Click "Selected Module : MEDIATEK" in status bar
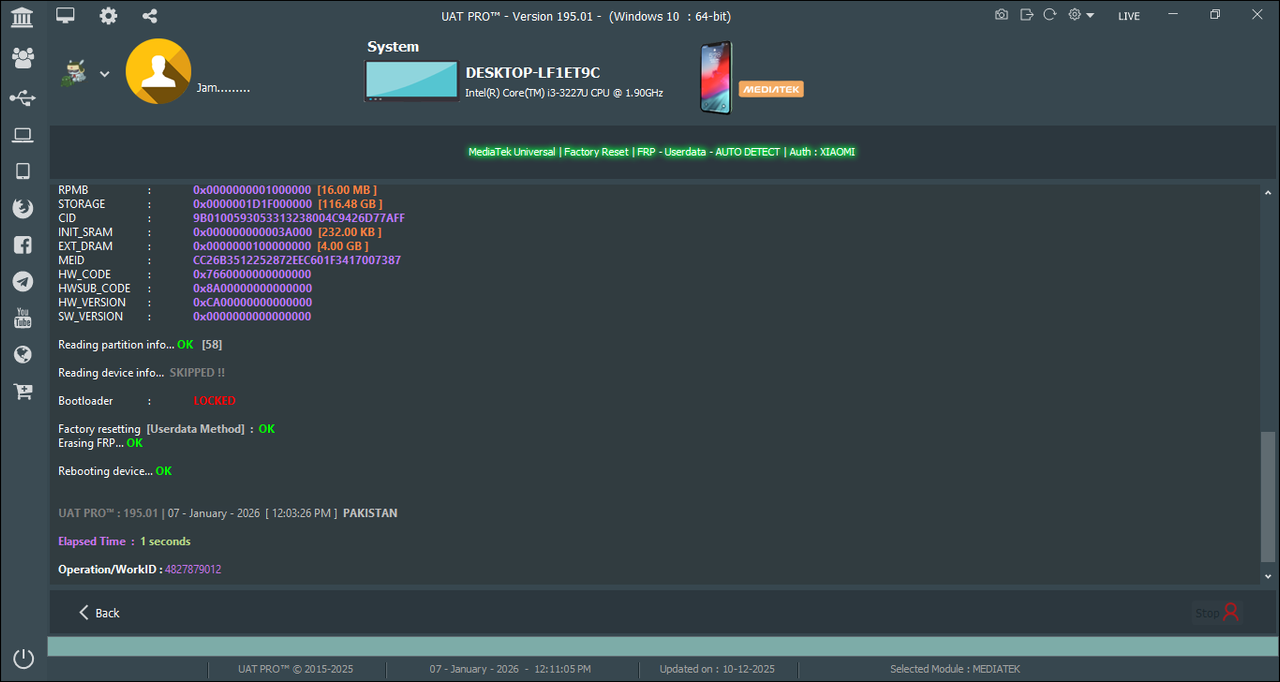The width and height of the screenshot is (1280, 682). tap(955, 669)
